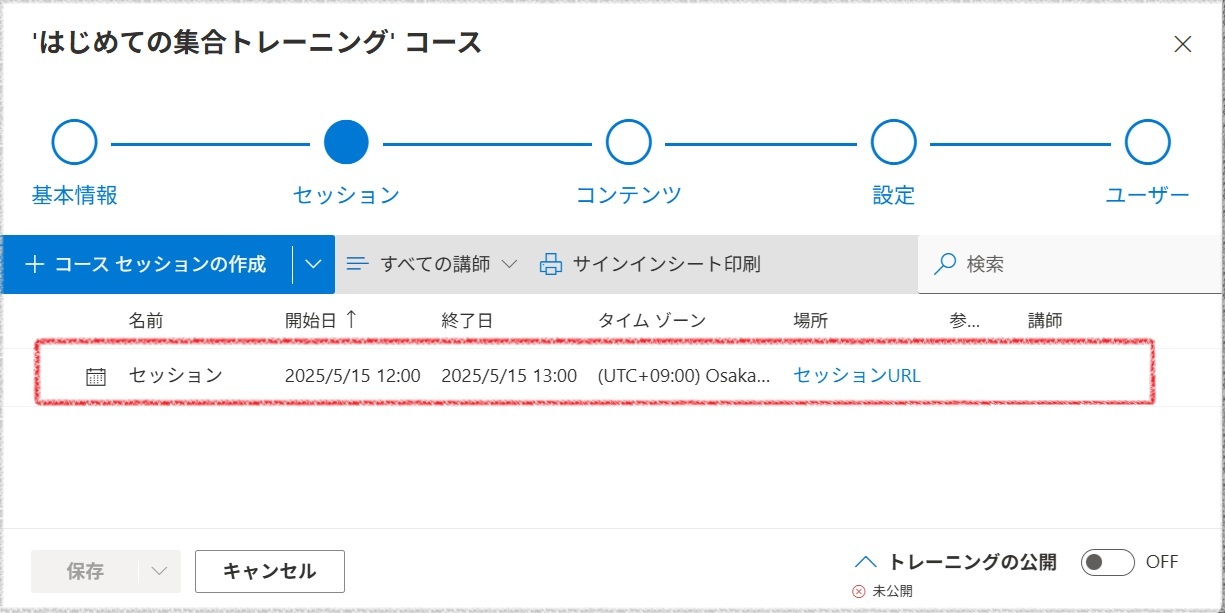
Task: Toggle the トレーニングの公開 switch on
Action: (1108, 562)
